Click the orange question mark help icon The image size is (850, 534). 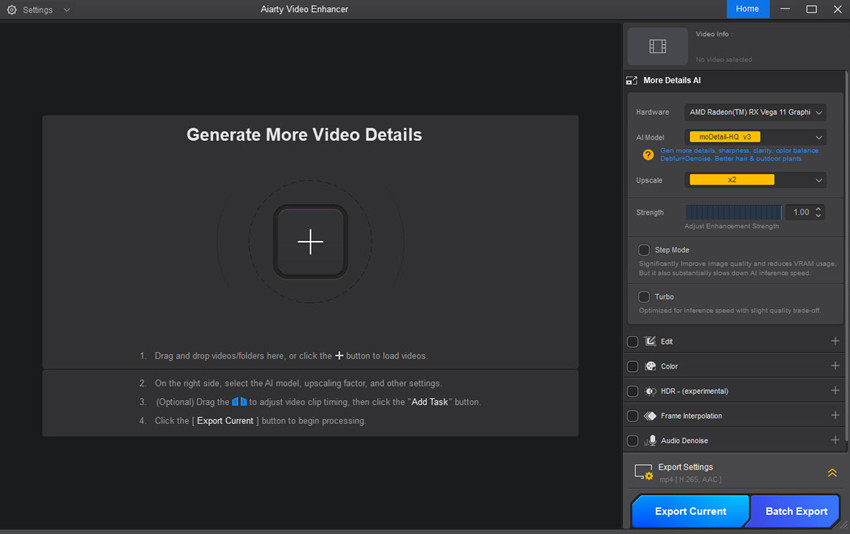coord(648,155)
